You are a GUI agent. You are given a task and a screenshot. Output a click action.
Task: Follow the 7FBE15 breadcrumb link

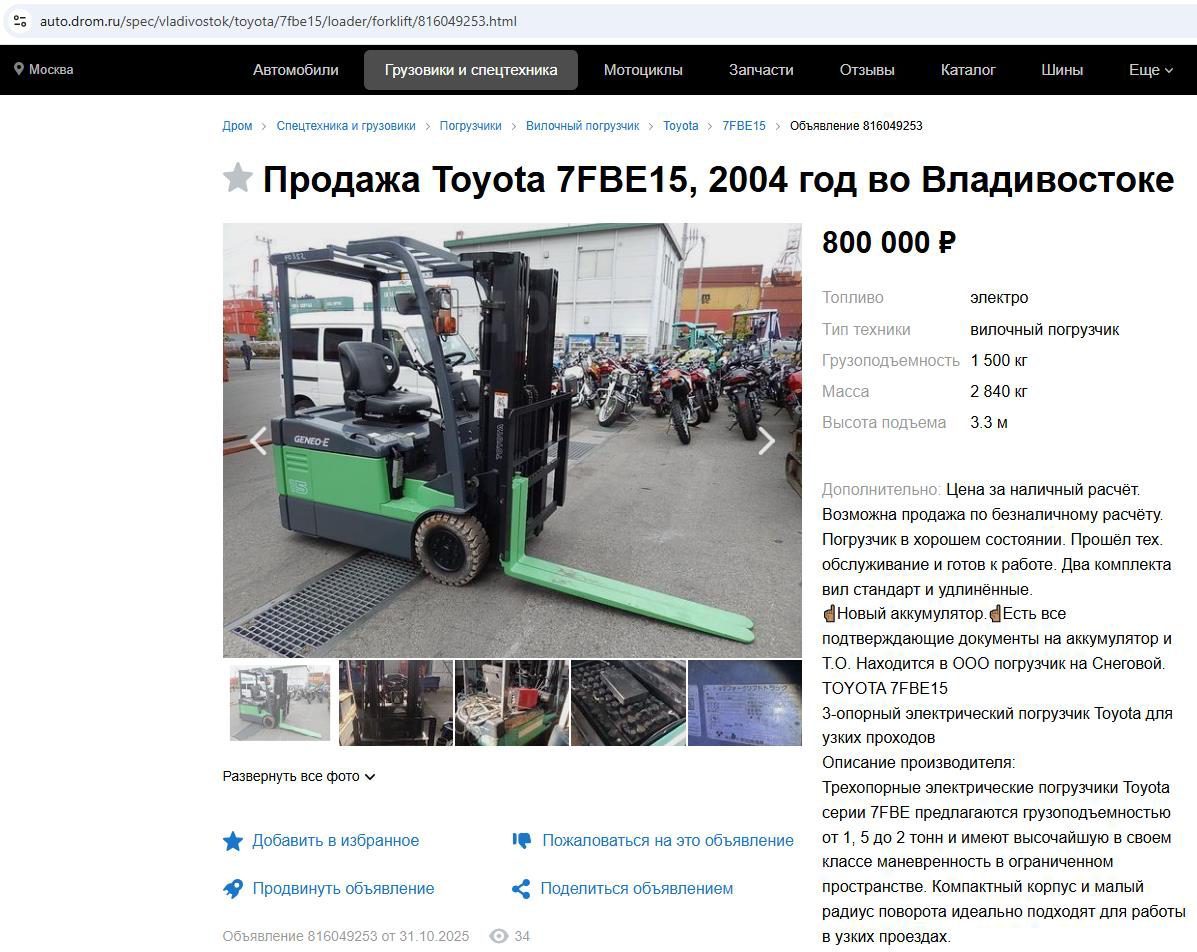(x=744, y=126)
